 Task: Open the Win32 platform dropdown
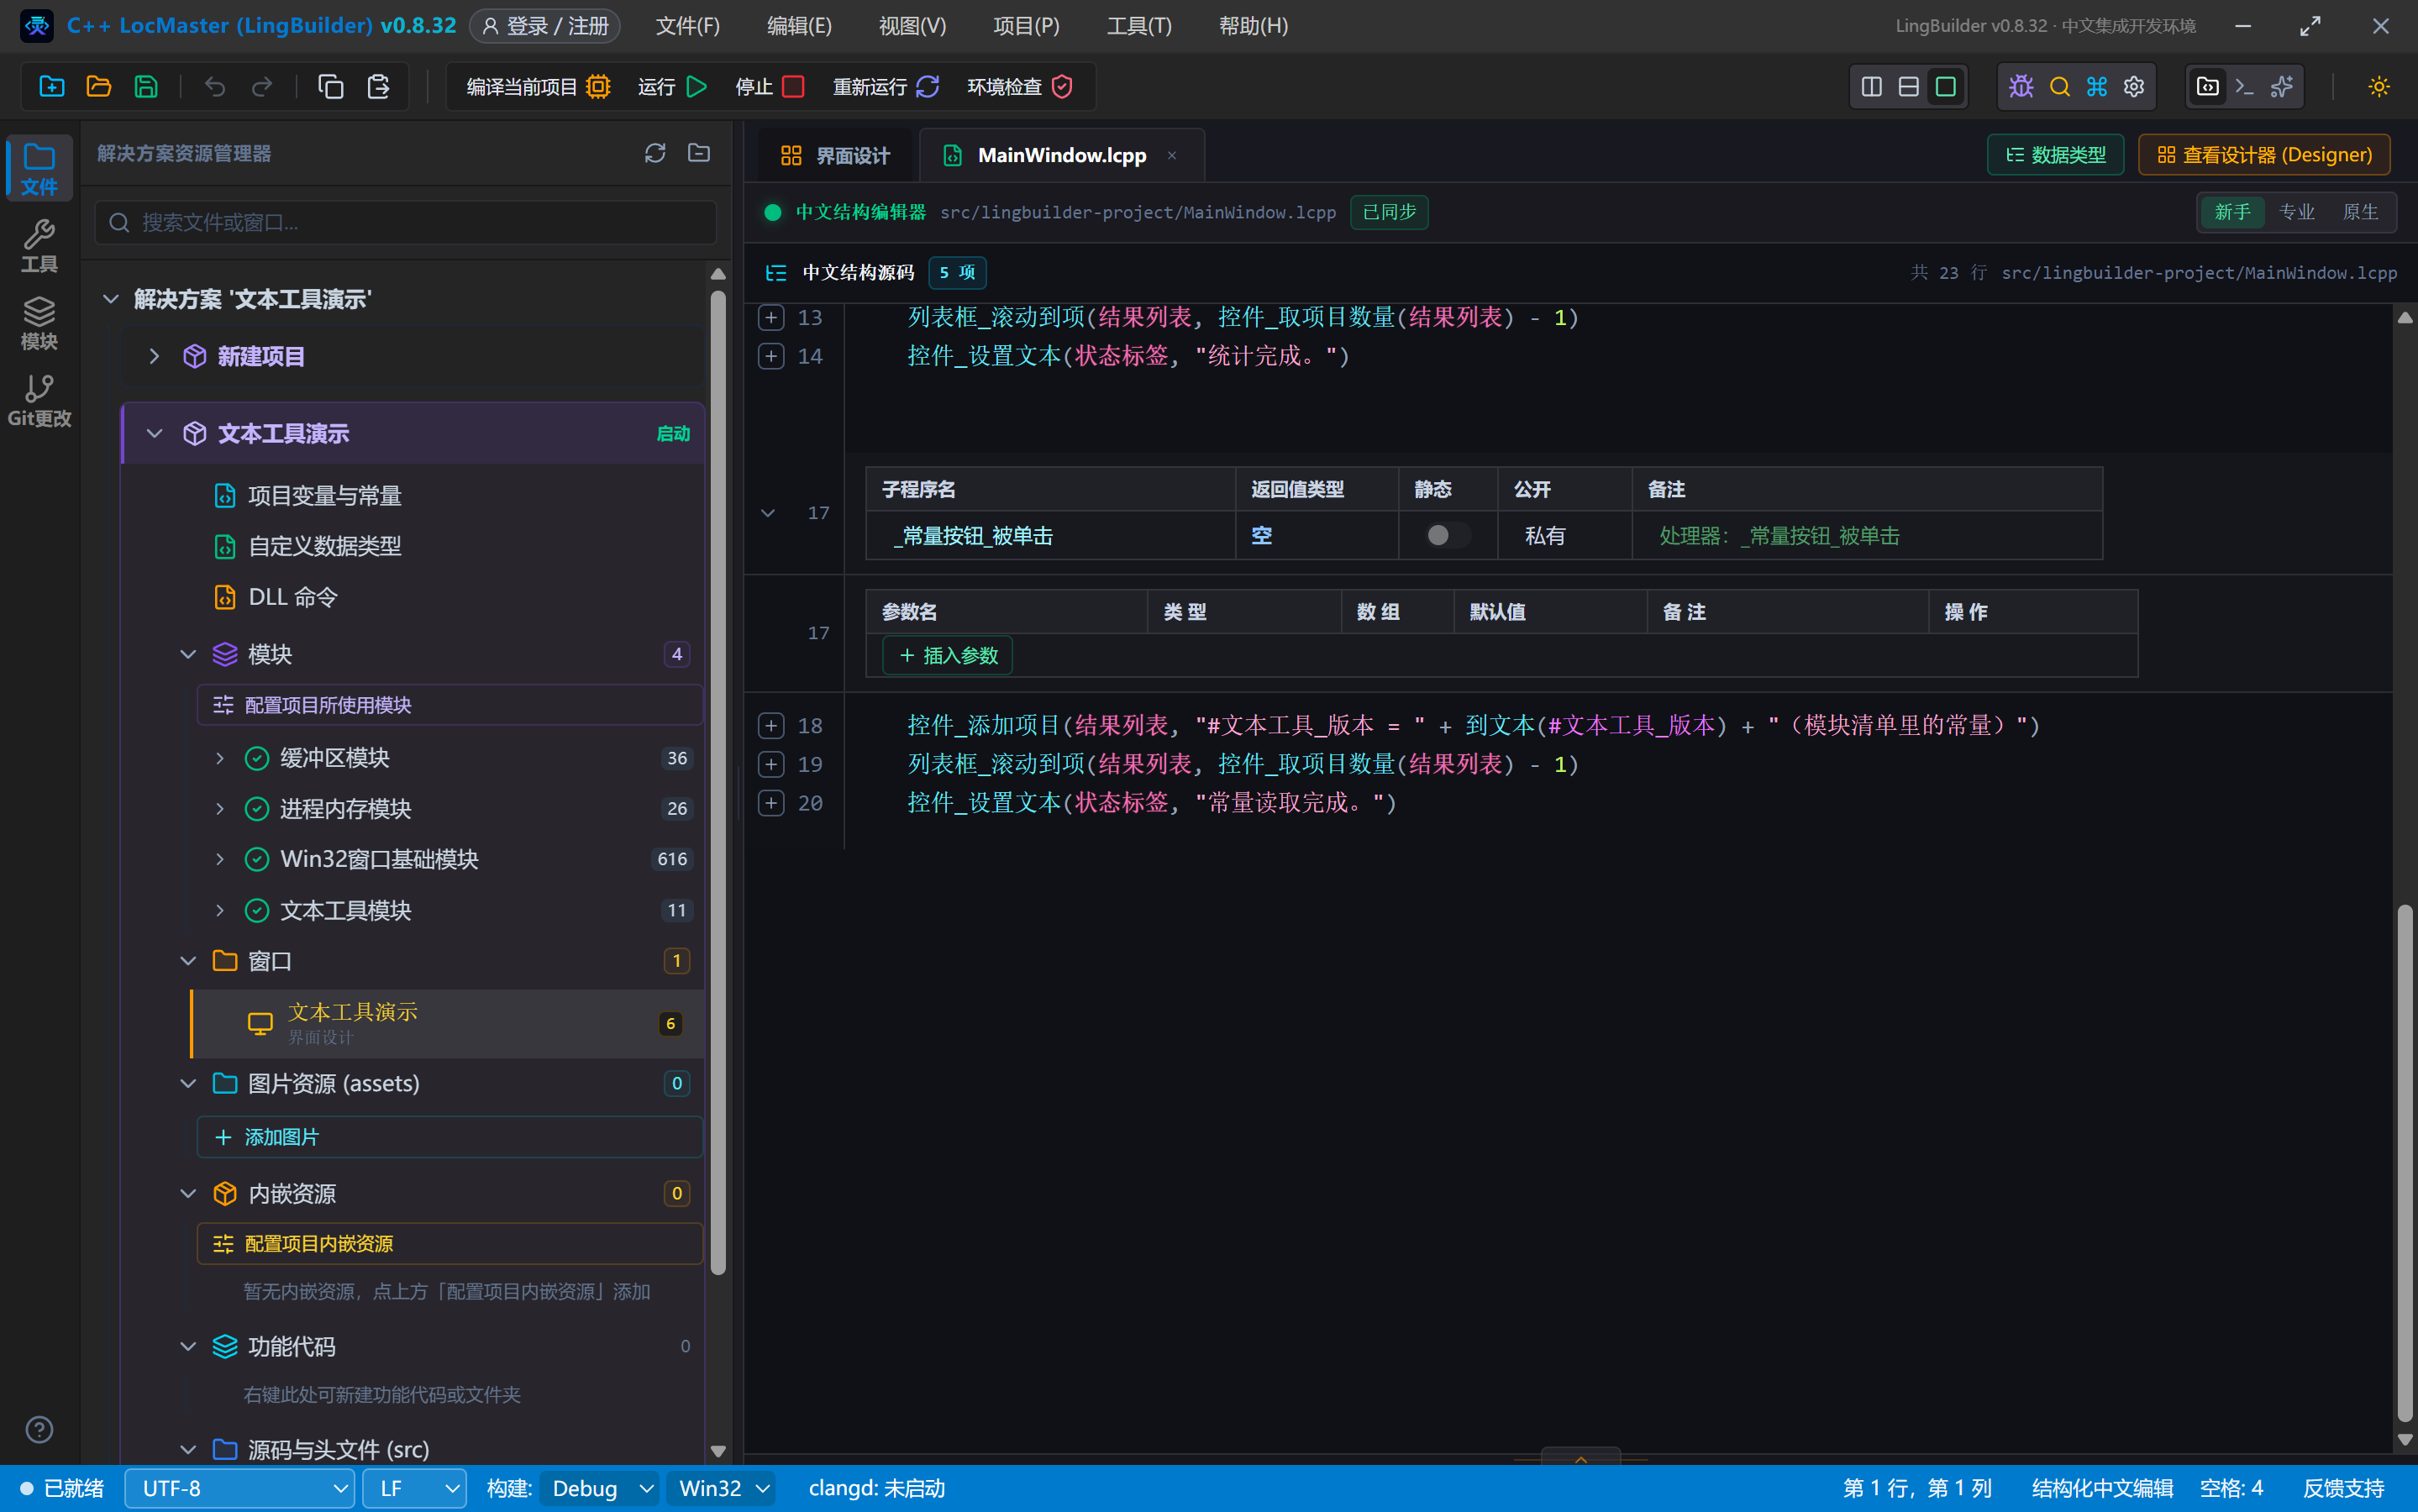tap(722, 1488)
